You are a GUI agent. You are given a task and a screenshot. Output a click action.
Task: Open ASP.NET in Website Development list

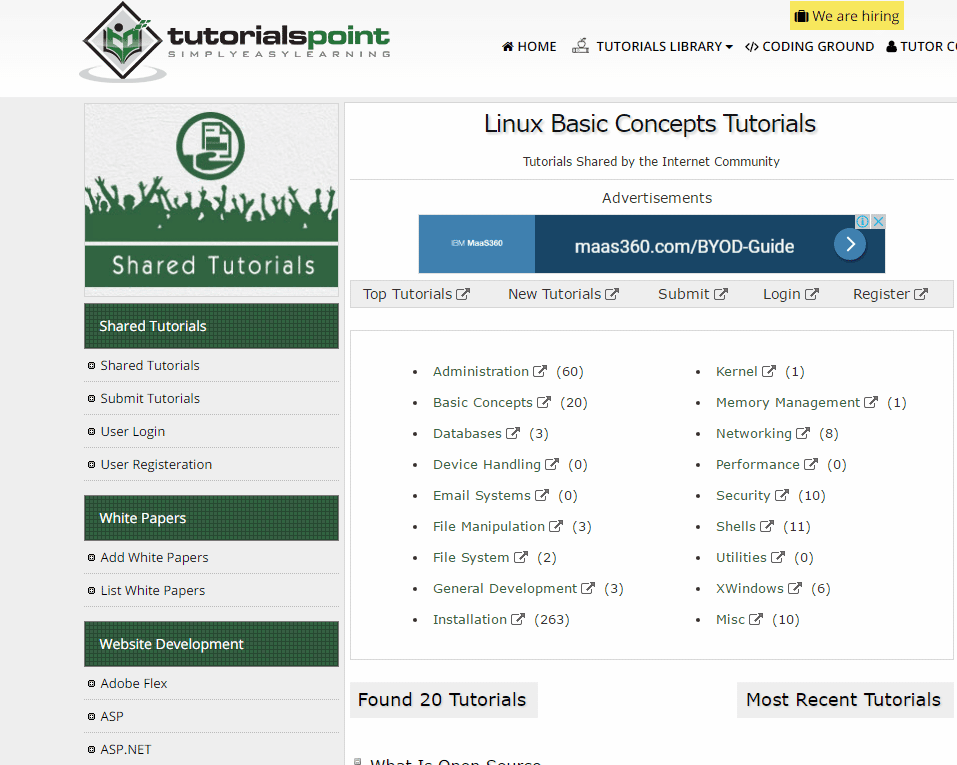[126, 749]
